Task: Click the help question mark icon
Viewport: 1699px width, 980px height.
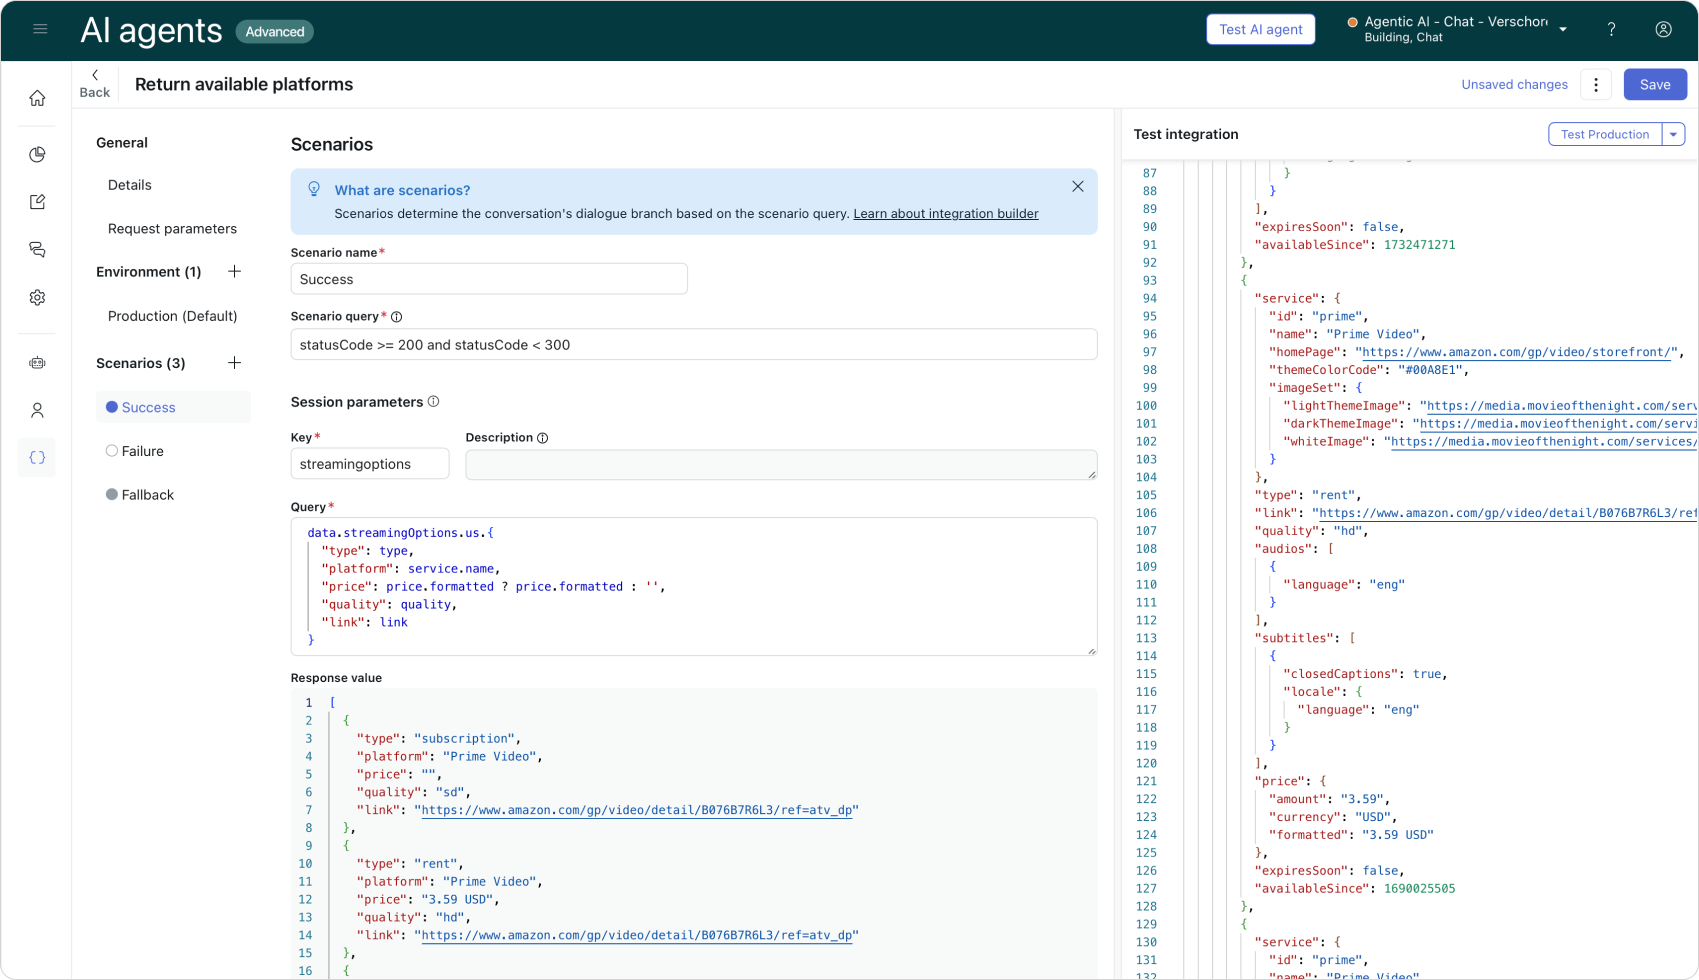Action: 1611,30
